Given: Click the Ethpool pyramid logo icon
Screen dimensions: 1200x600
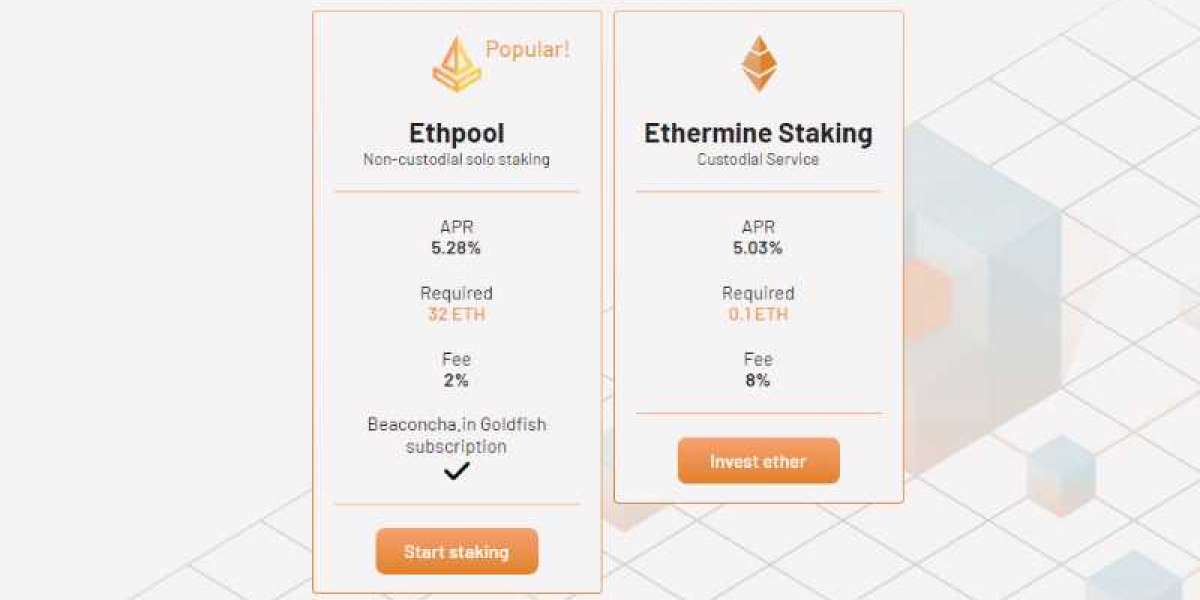Looking at the screenshot, I should 457,64.
